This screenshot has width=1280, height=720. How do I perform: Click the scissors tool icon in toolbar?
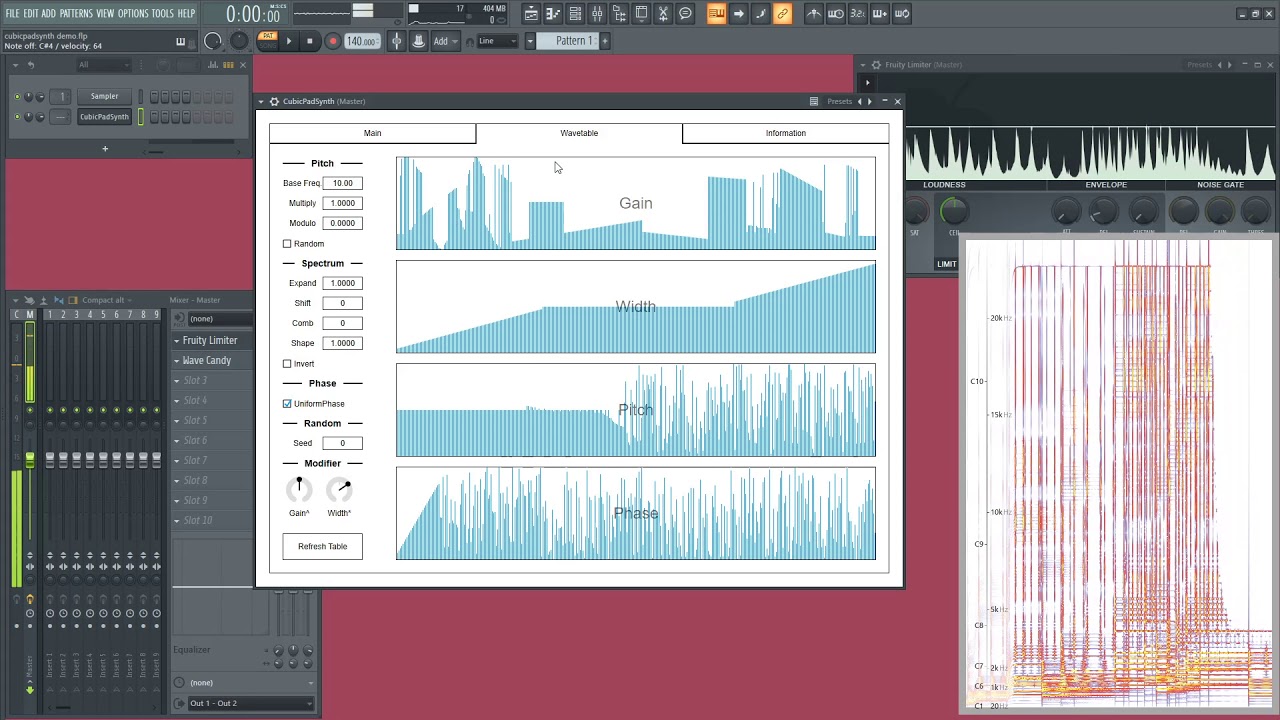663,14
